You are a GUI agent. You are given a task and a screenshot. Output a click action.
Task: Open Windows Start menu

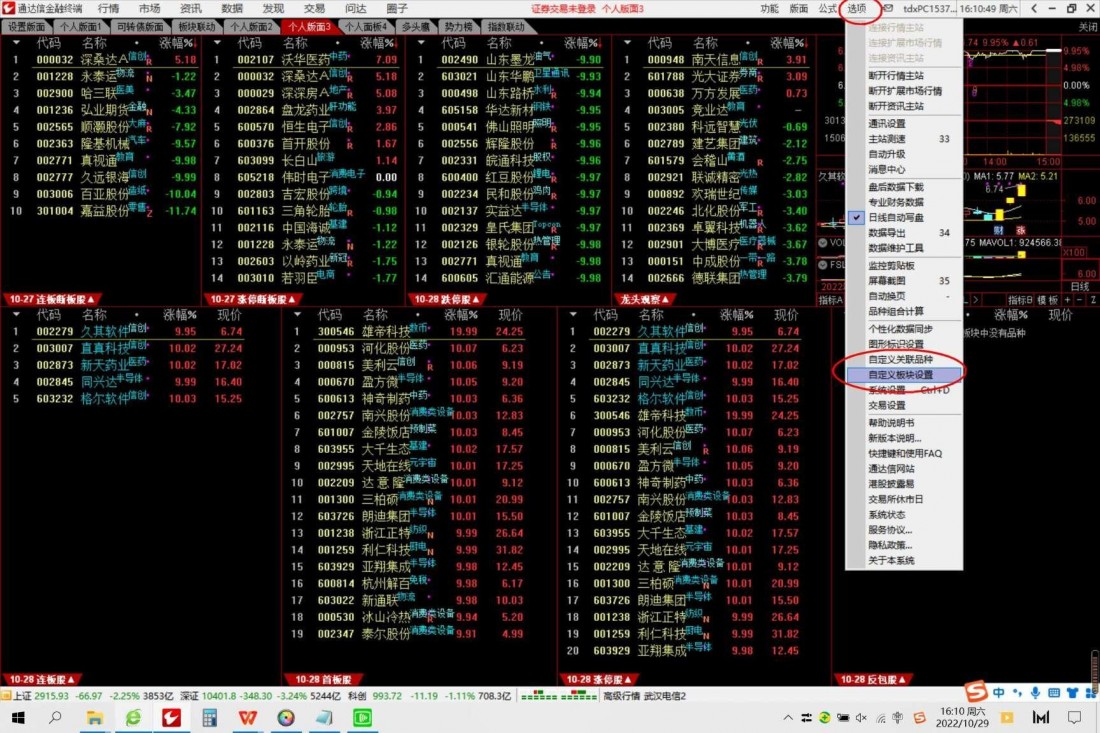point(18,718)
